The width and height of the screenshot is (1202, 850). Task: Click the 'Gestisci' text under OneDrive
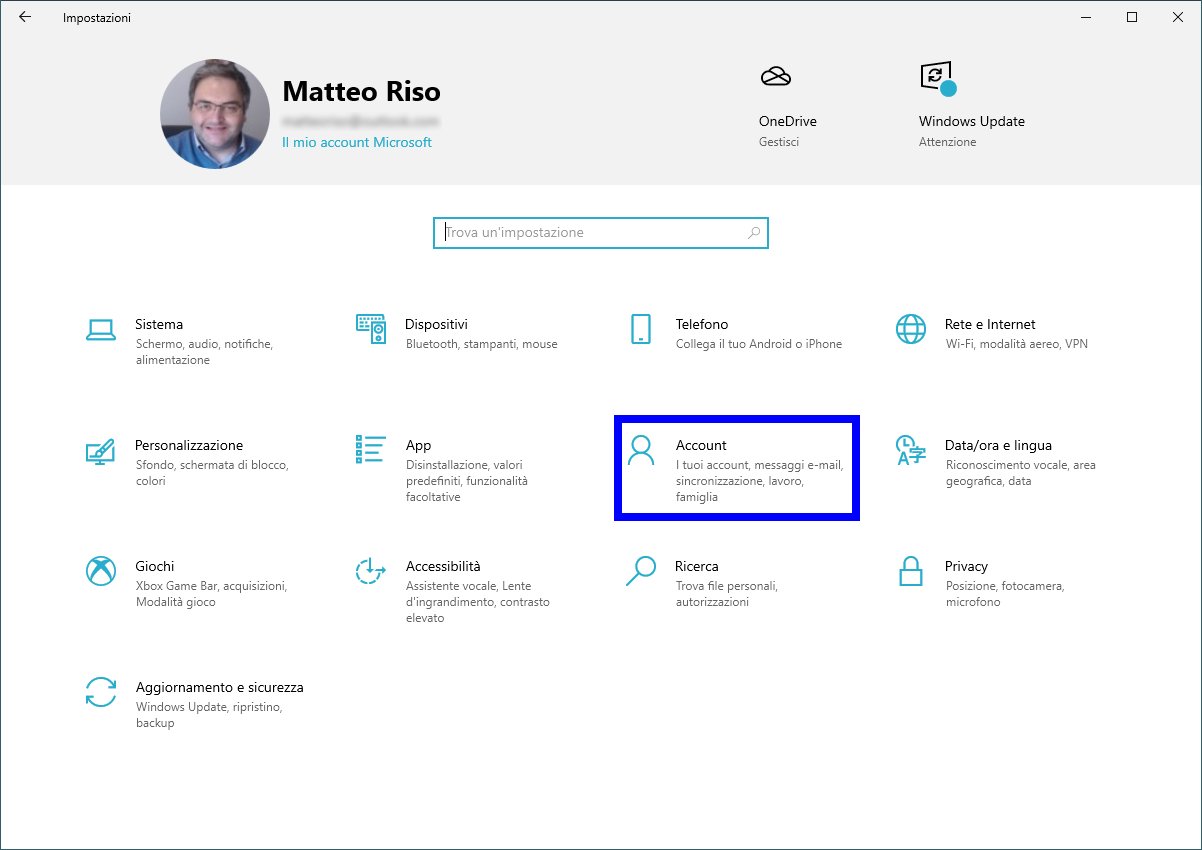click(x=779, y=142)
